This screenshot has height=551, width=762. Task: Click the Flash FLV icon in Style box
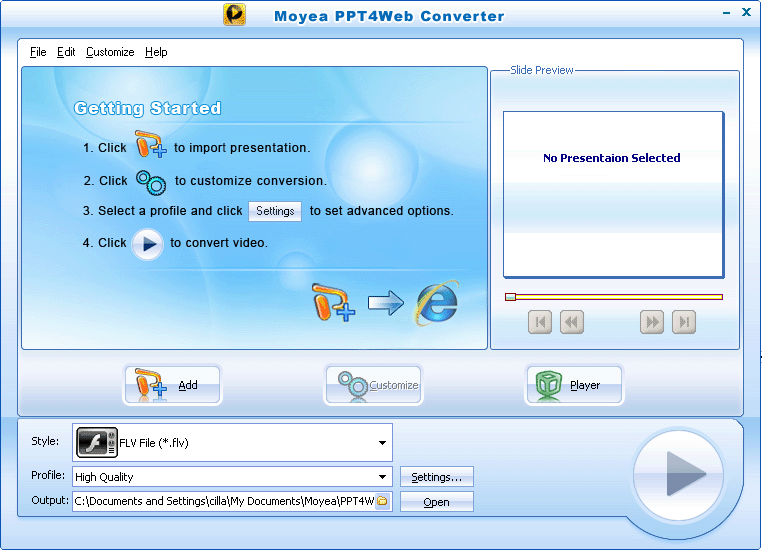tap(97, 442)
